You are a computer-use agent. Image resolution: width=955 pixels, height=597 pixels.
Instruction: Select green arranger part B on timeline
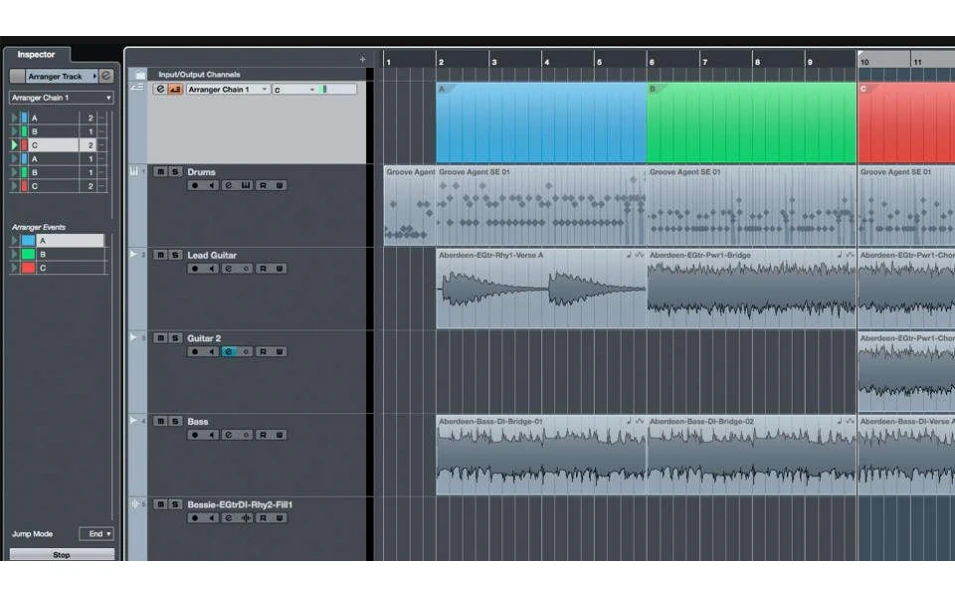coord(752,122)
